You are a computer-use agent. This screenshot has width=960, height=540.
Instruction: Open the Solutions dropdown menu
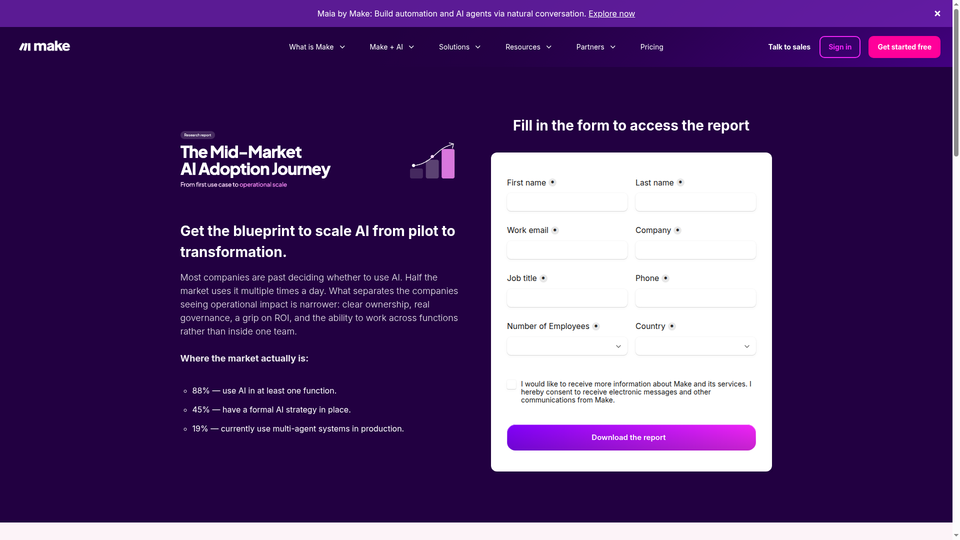[459, 47]
